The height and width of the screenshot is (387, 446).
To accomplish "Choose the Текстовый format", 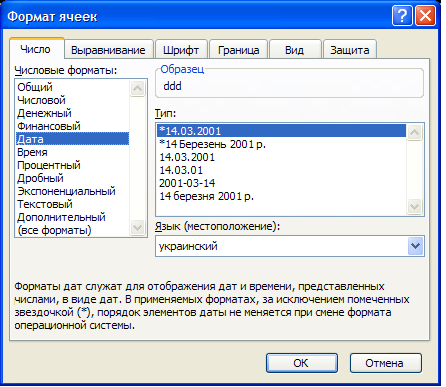I will coord(73,204).
